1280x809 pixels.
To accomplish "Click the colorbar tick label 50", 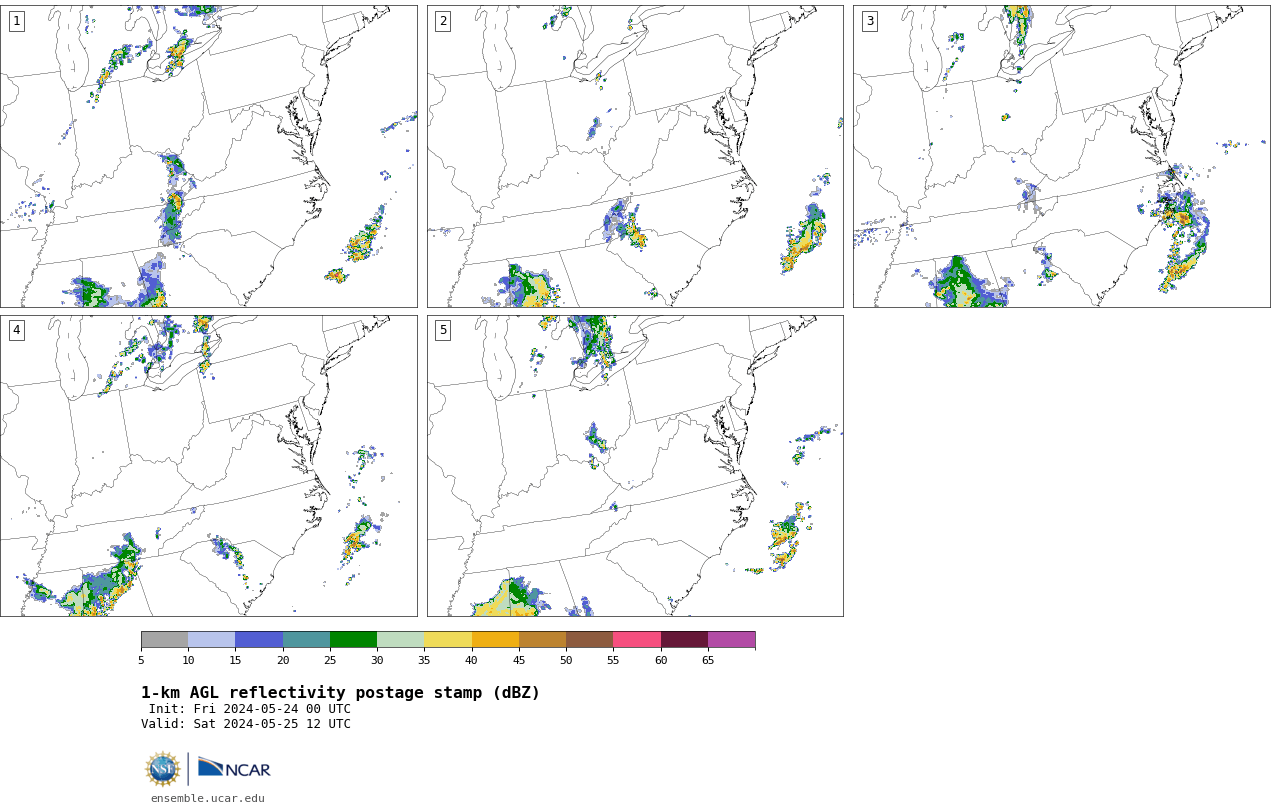I will pyautogui.click(x=566, y=660).
